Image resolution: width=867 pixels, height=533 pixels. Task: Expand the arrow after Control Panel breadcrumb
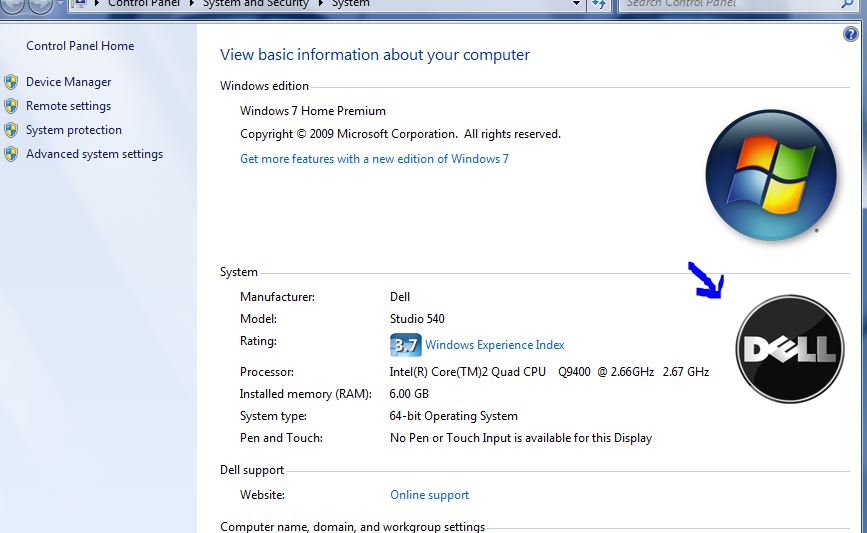(x=192, y=3)
